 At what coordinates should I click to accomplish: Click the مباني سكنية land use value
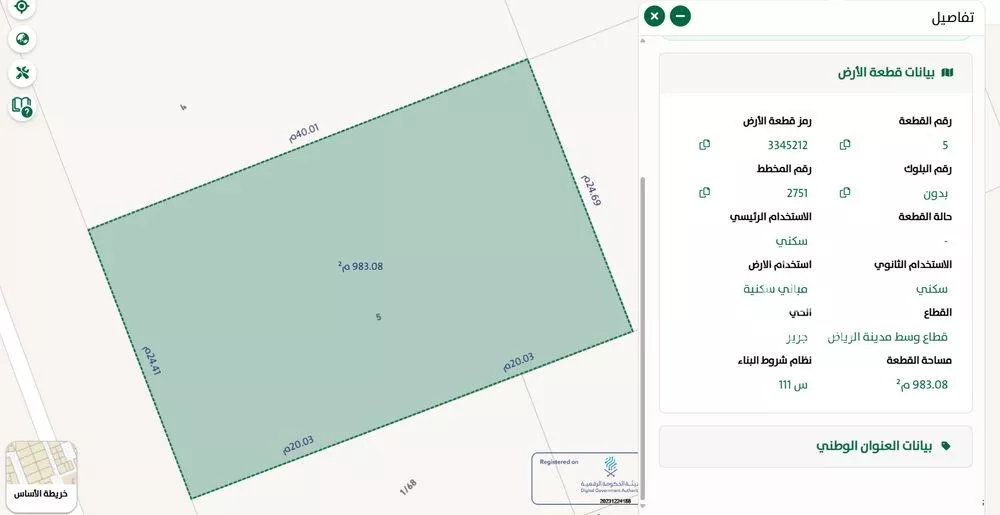775,289
